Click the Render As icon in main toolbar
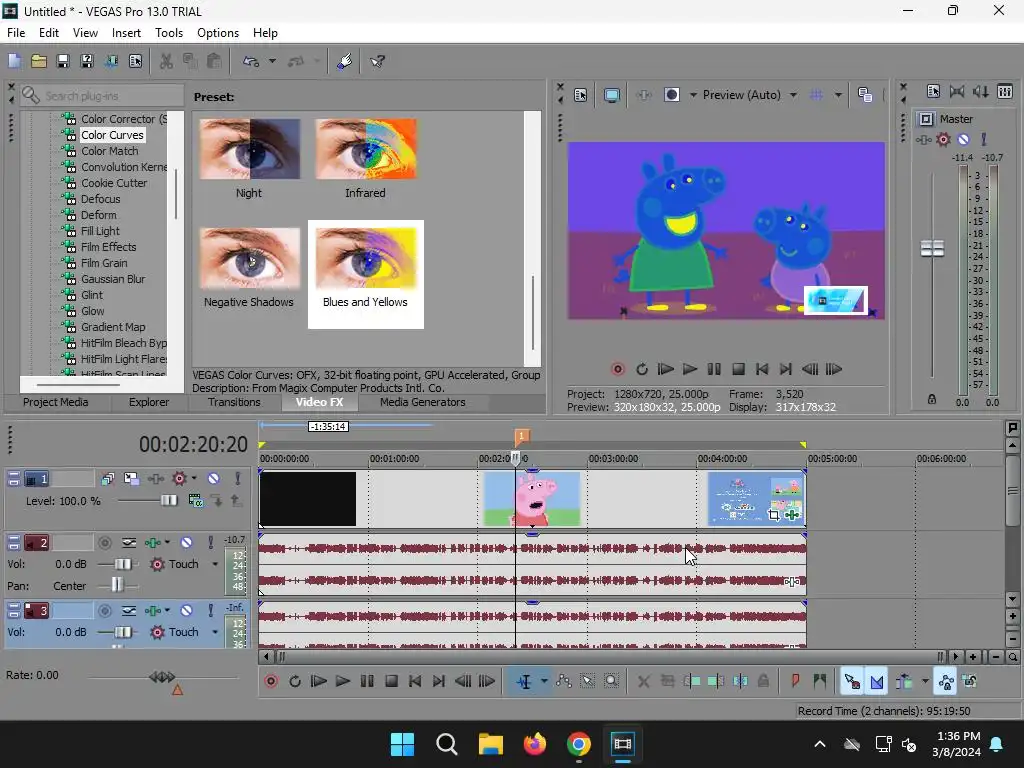 pyautogui.click(x=112, y=61)
